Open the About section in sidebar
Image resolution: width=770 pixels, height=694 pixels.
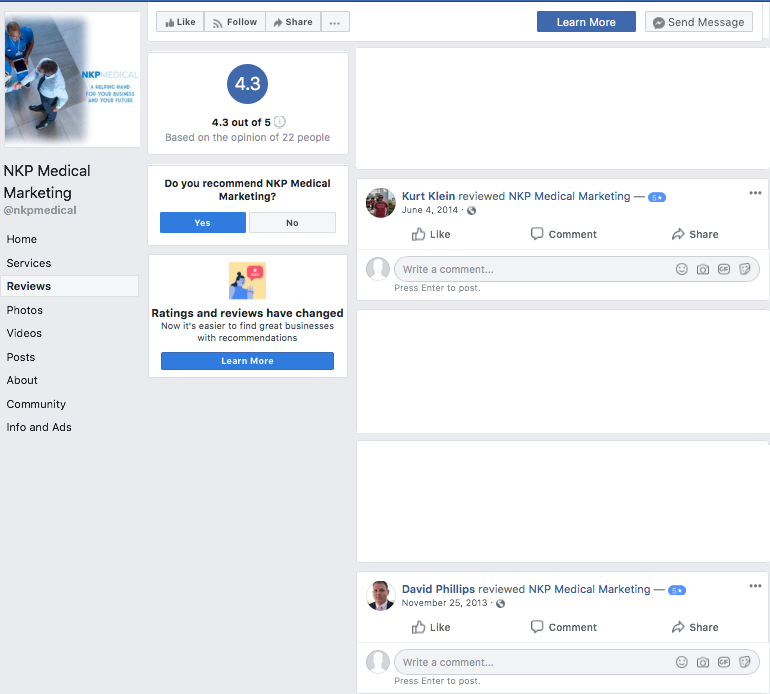22,381
